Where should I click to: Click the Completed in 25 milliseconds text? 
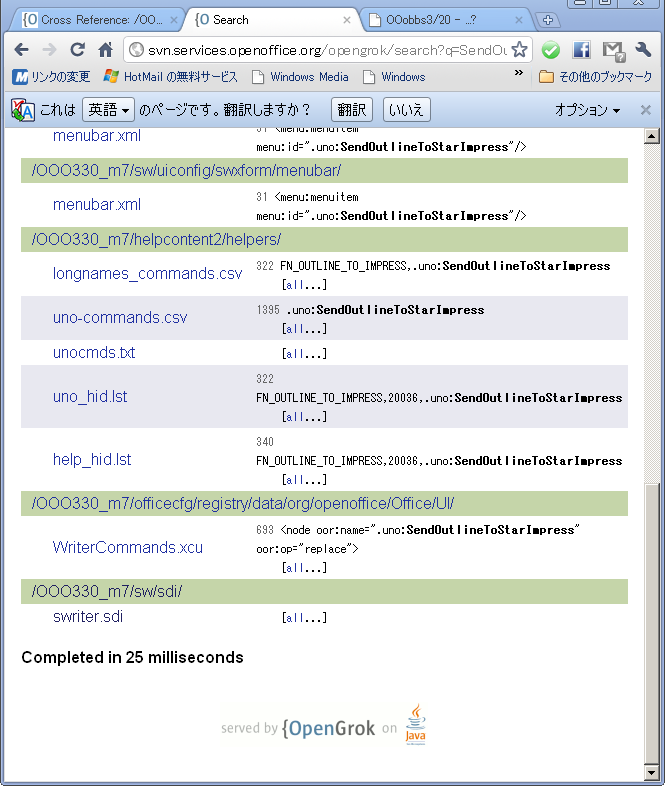(x=132, y=657)
